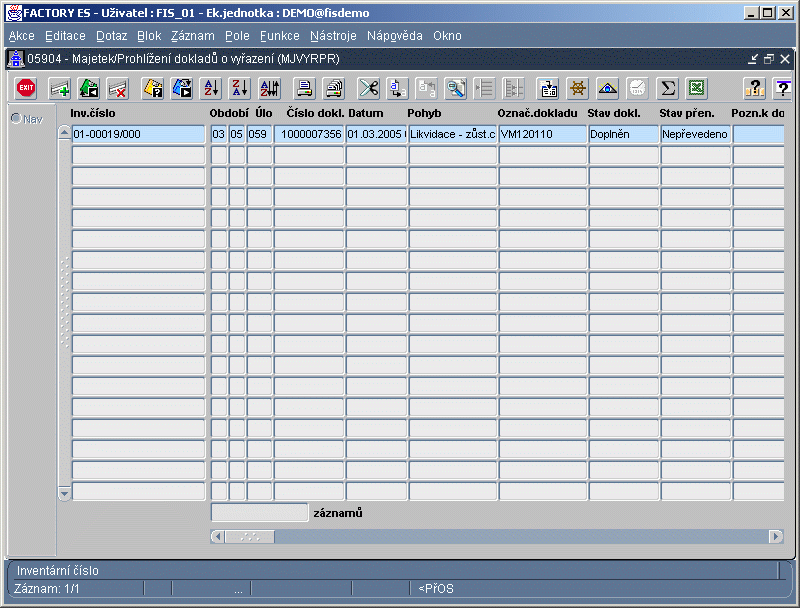Click the grayed tree structure icon
Screen dimensions: 800x608
coord(513,88)
